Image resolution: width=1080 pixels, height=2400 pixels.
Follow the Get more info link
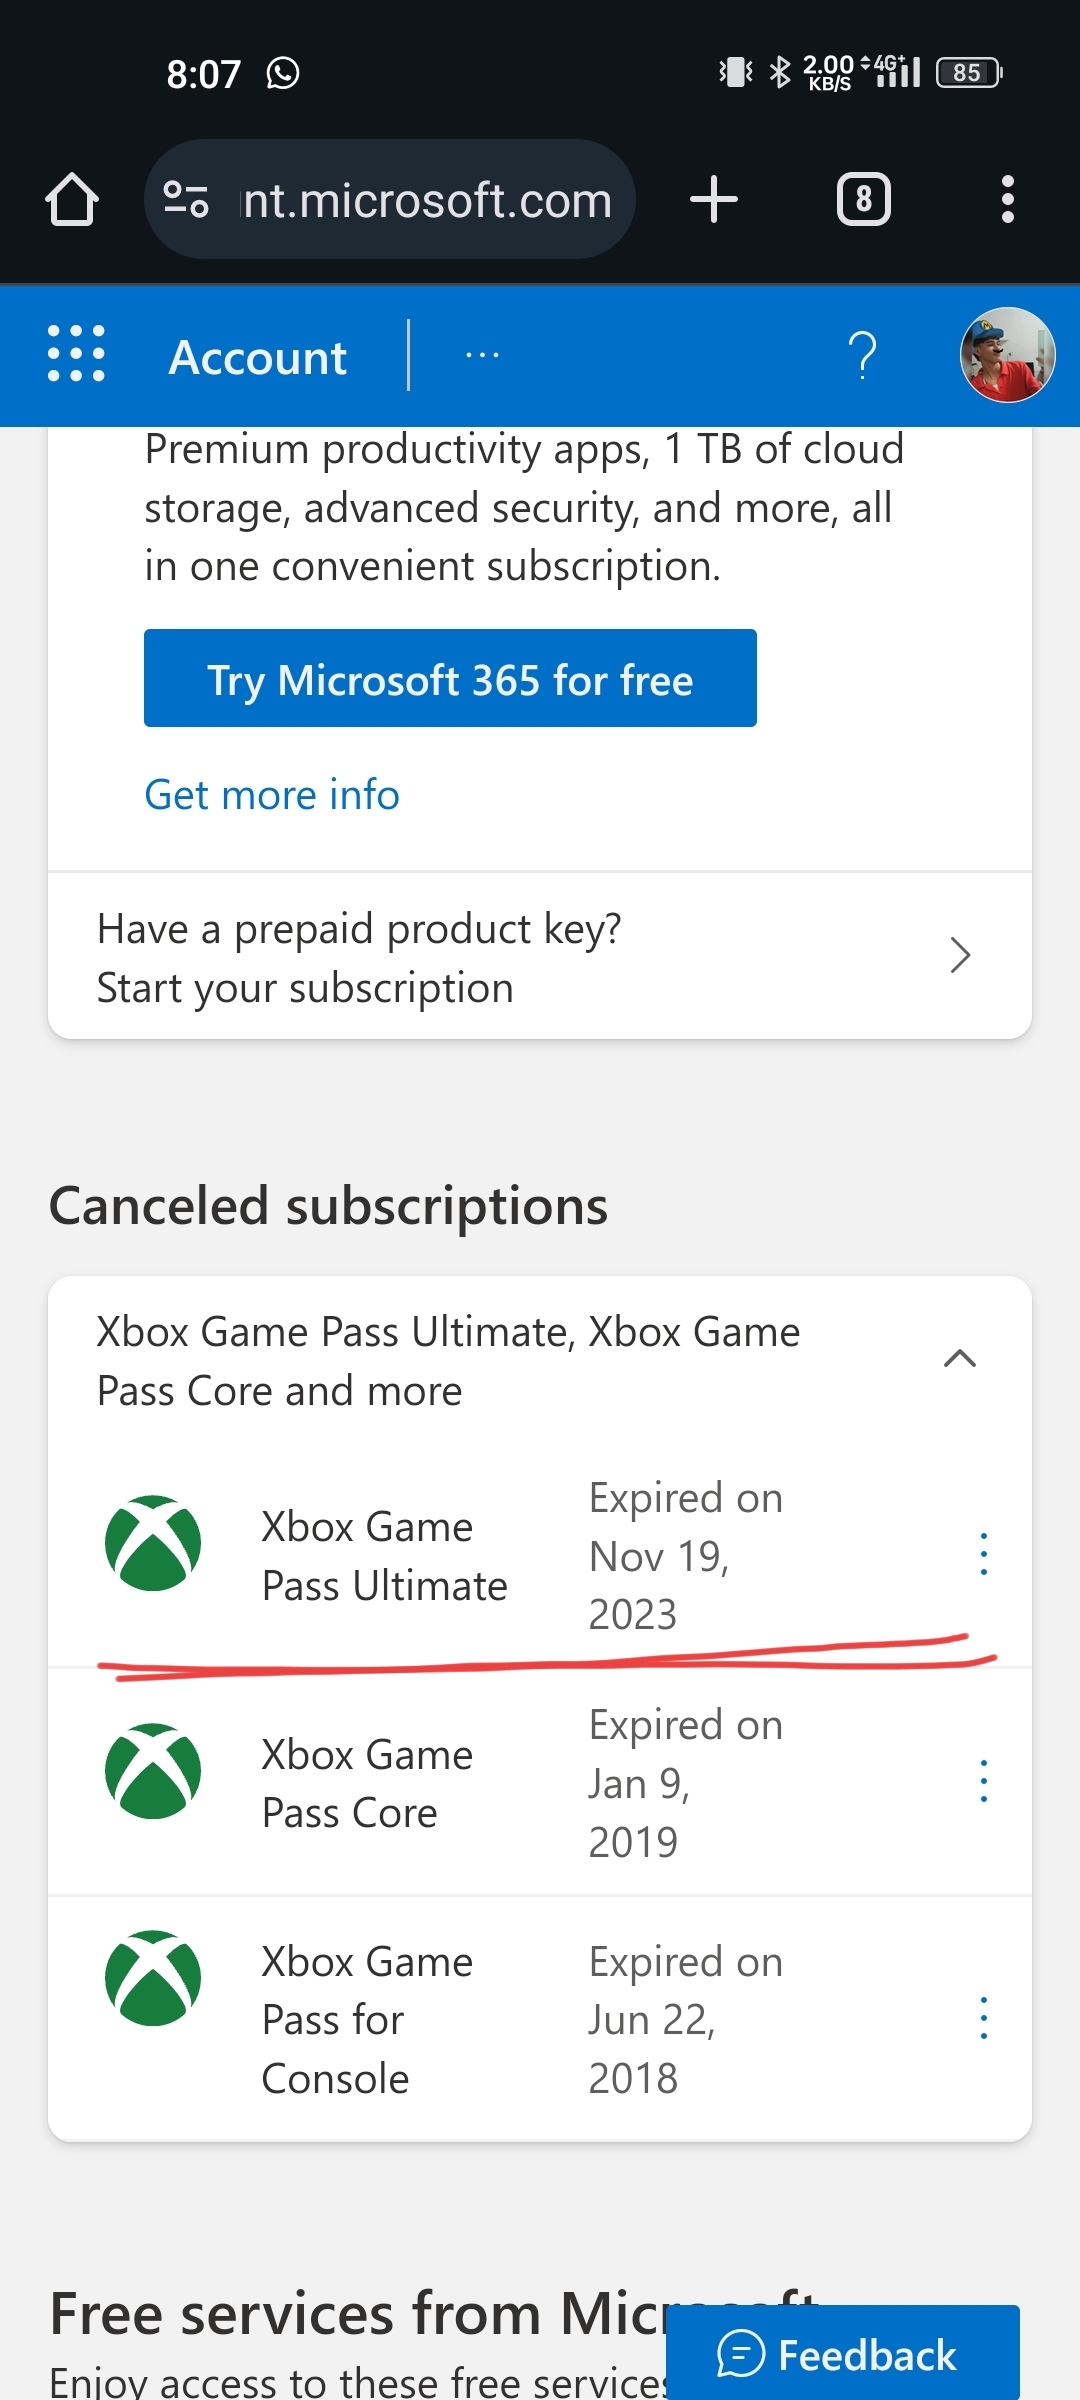pos(272,795)
